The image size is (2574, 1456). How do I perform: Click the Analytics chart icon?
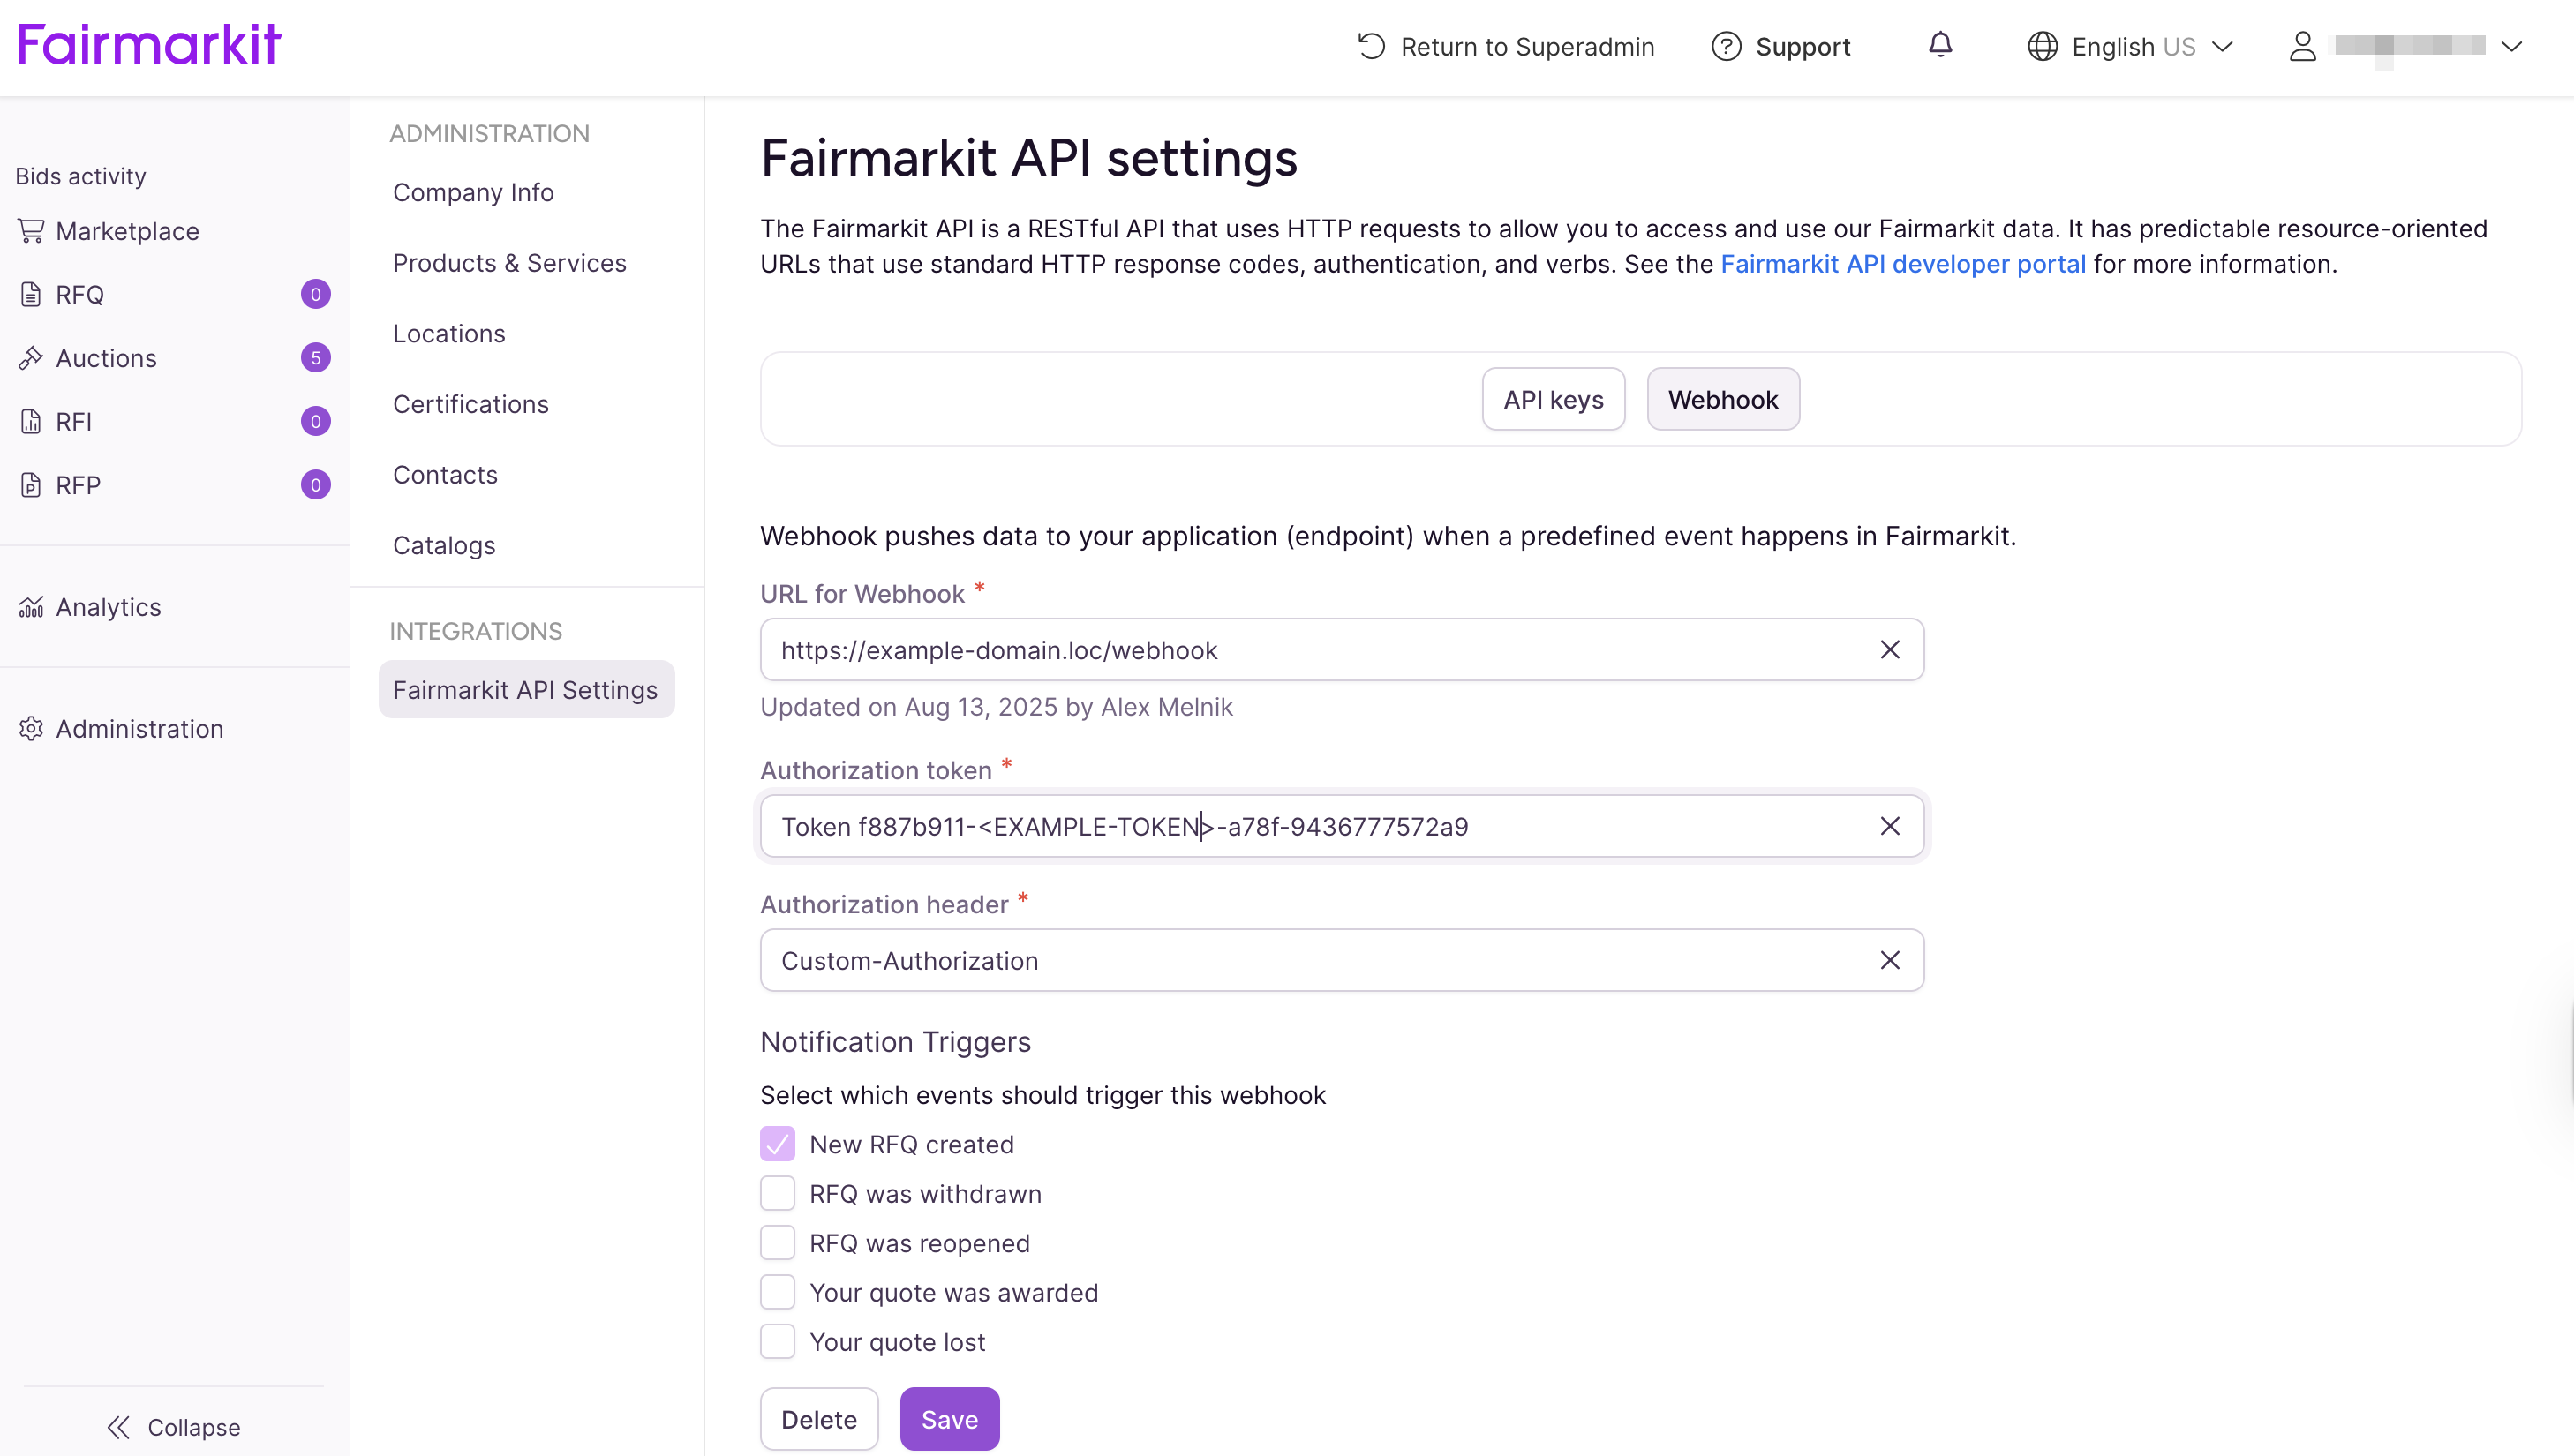(x=31, y=607)
